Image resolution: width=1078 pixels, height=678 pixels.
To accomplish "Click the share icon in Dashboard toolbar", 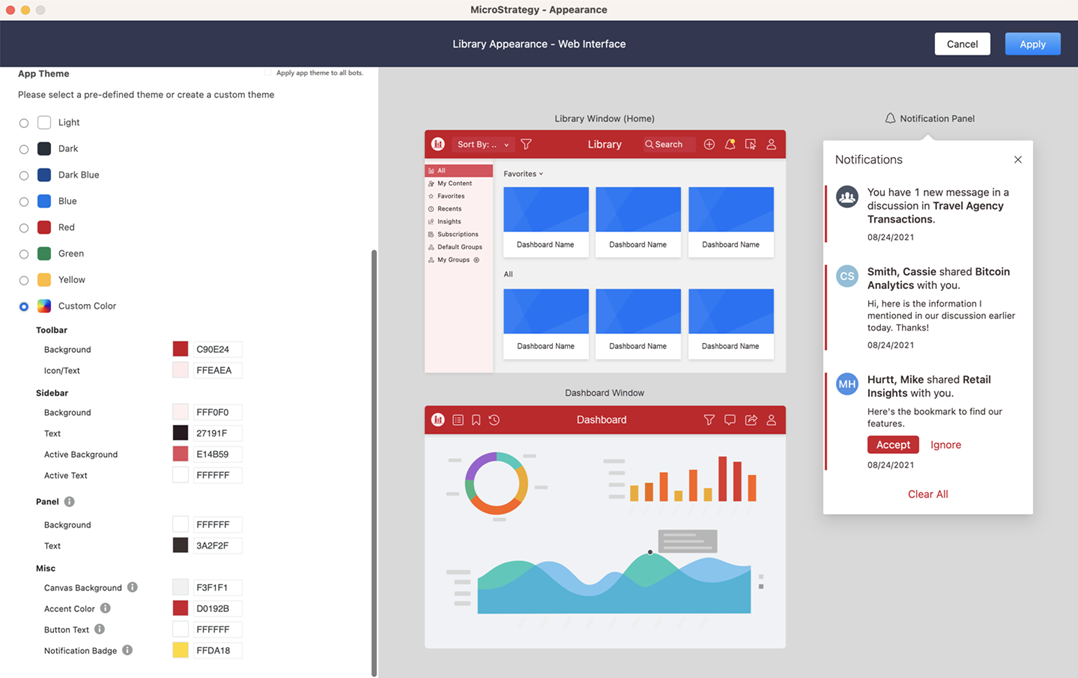I will point(751,420).
